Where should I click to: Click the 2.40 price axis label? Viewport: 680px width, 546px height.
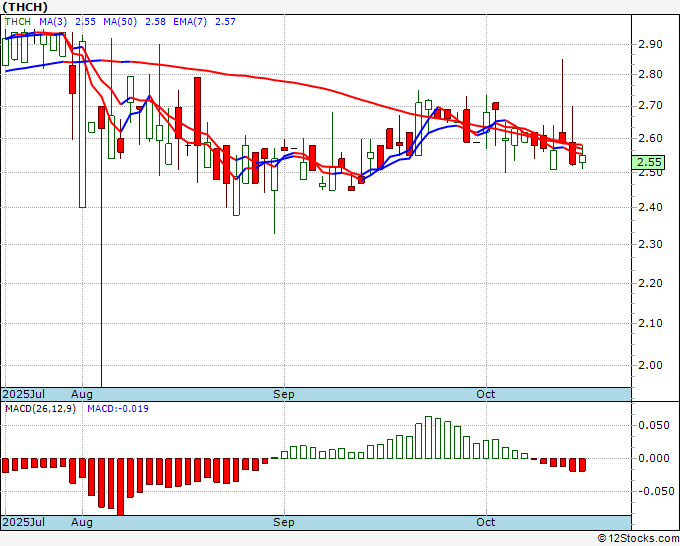(650, 207)
